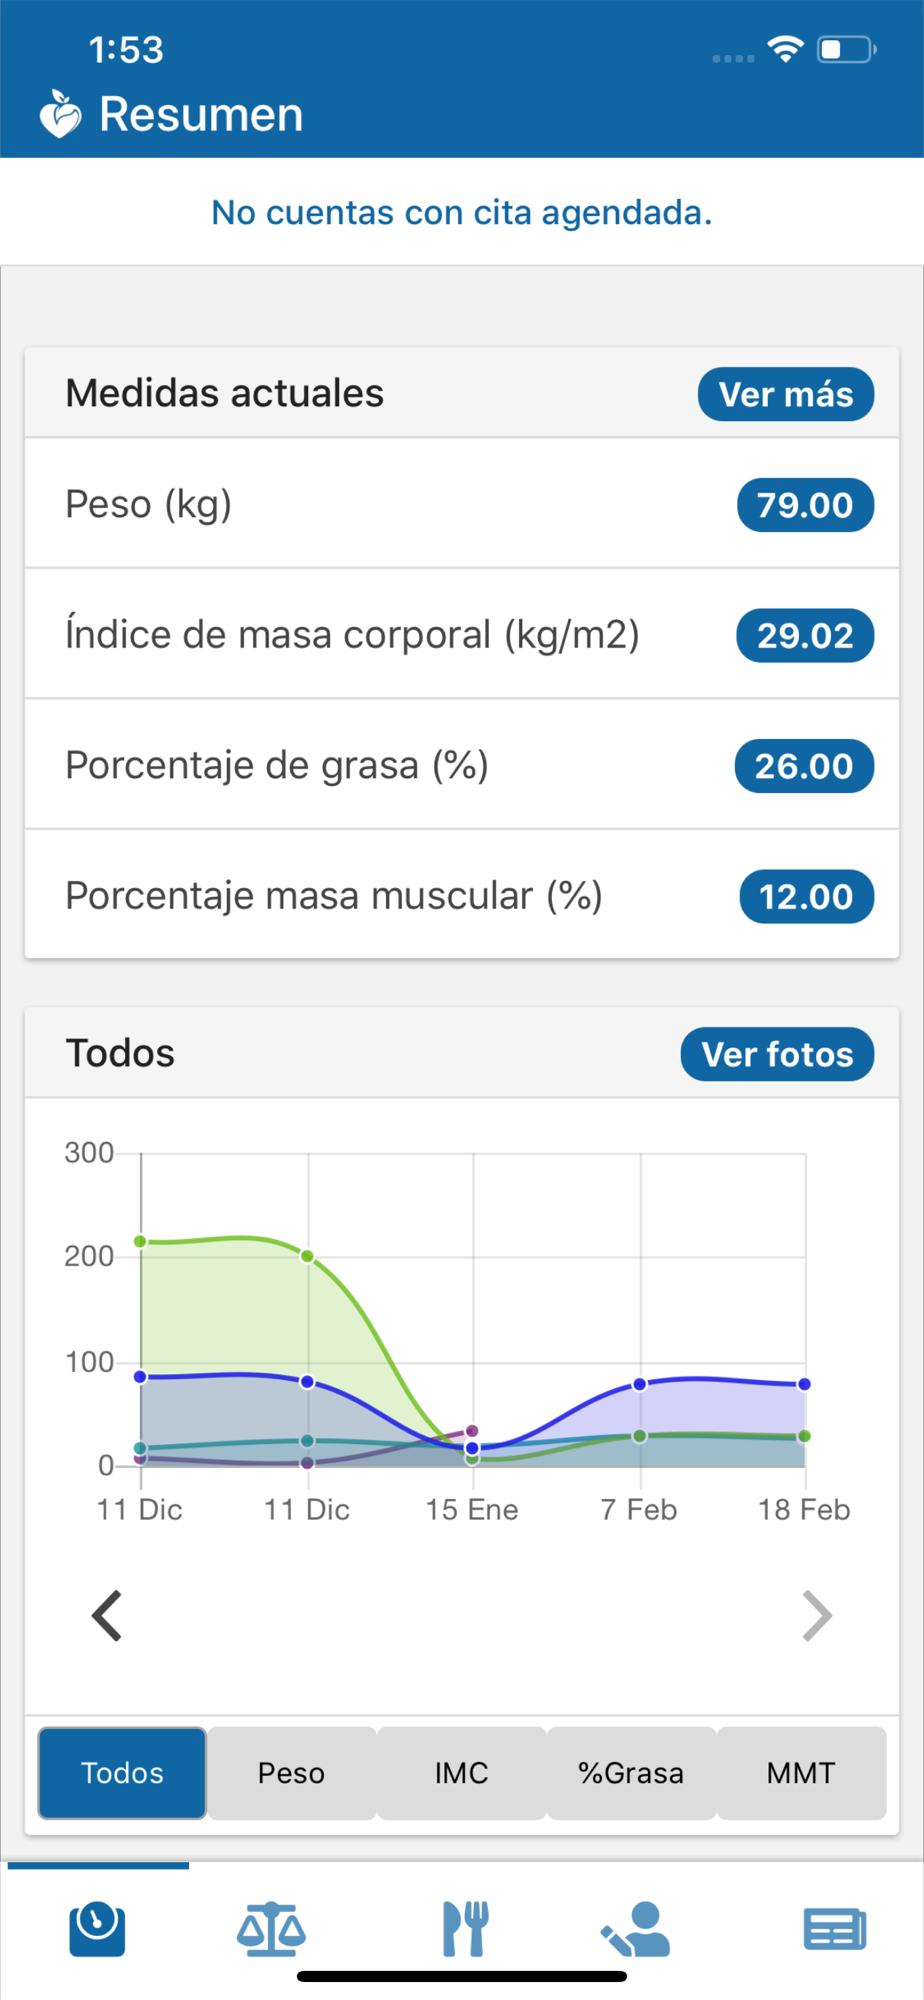Switch chart to IMC filter
924x2000 pixels.
pos(462,1773)
